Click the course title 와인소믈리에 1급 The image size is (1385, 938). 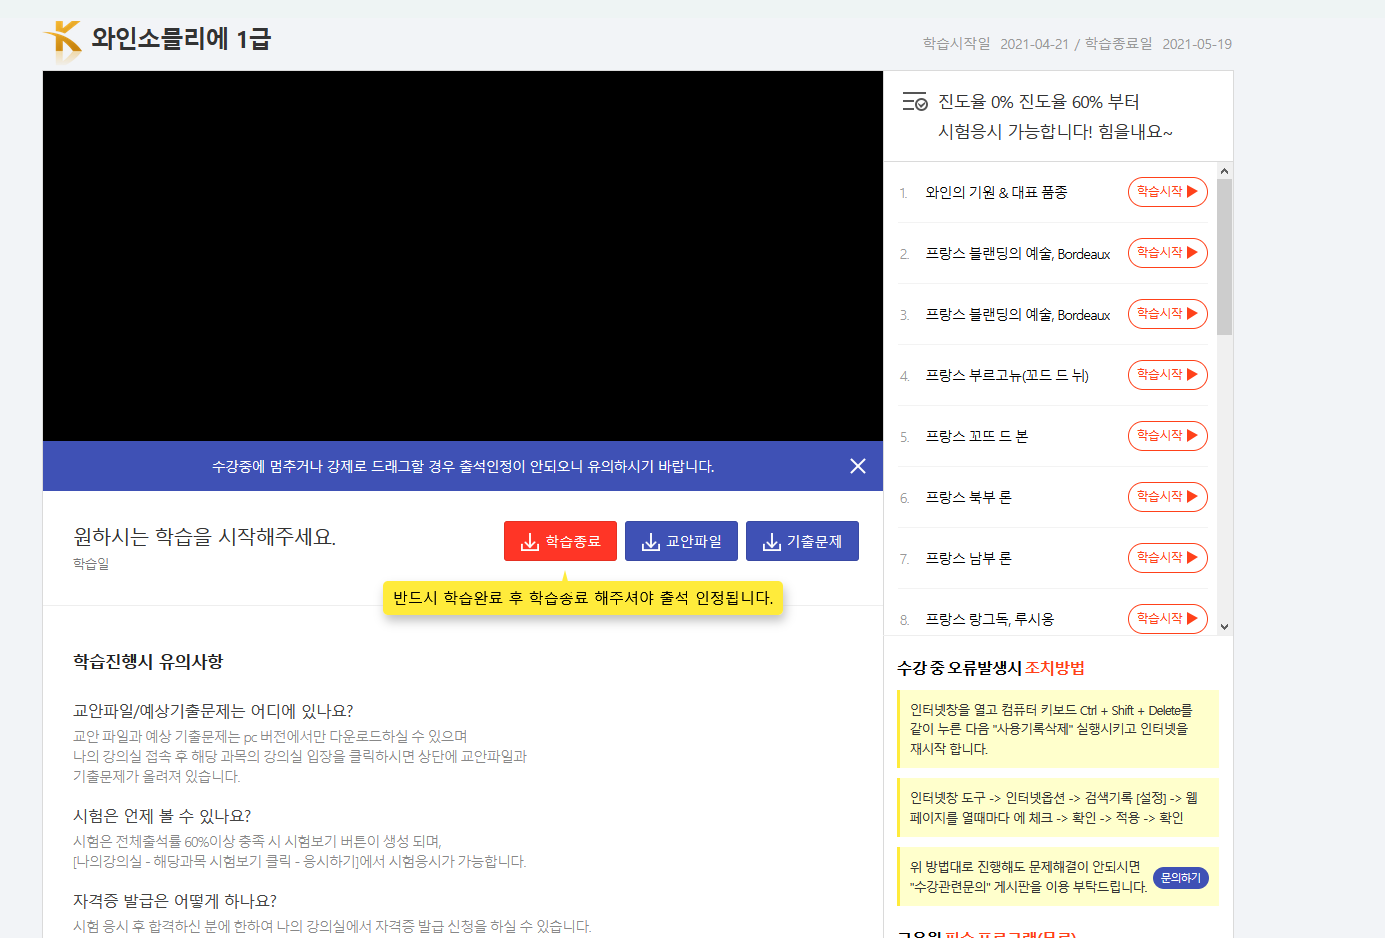click(181, 39)
